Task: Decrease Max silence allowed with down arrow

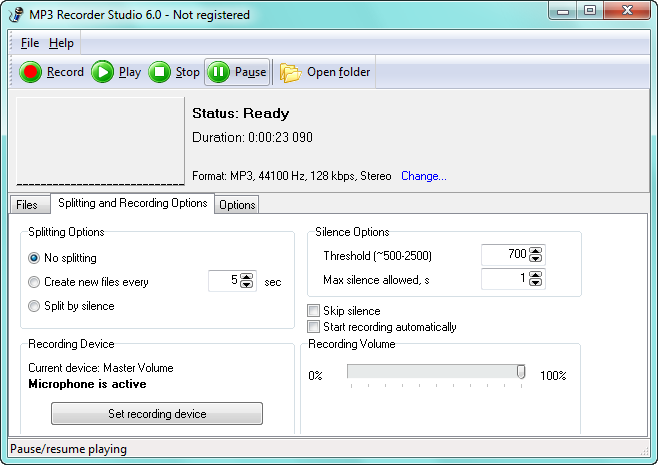Action: [535, 282]
